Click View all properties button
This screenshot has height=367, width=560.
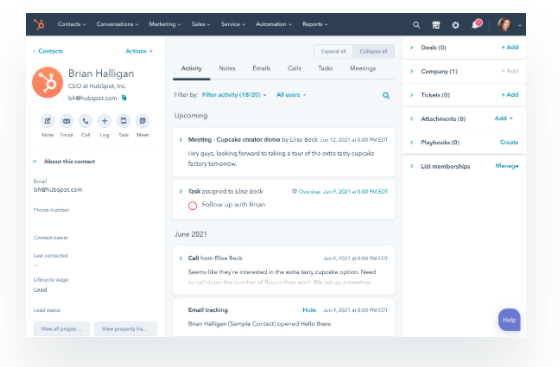click(61, 329)
